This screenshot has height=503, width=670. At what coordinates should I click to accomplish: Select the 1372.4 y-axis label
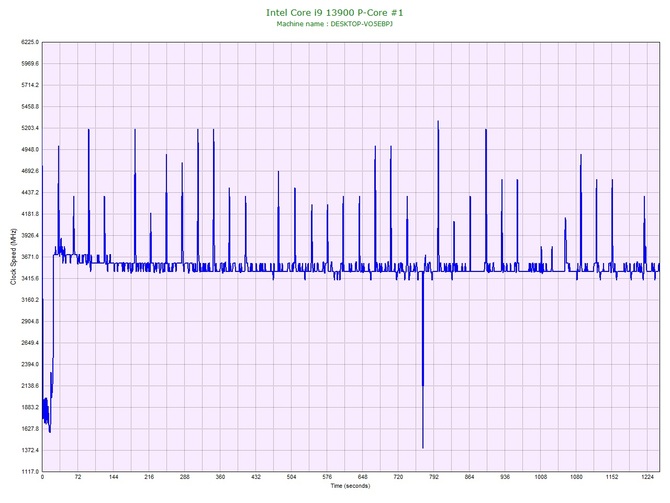tap(30, 450)
